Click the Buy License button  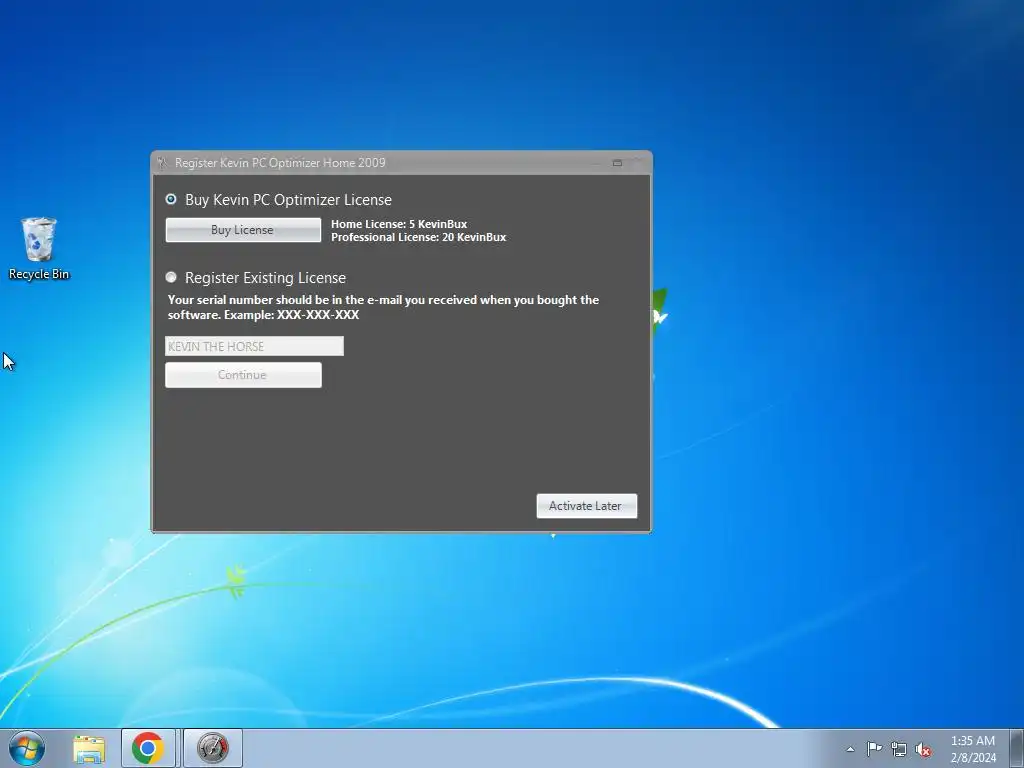[243, 230]
